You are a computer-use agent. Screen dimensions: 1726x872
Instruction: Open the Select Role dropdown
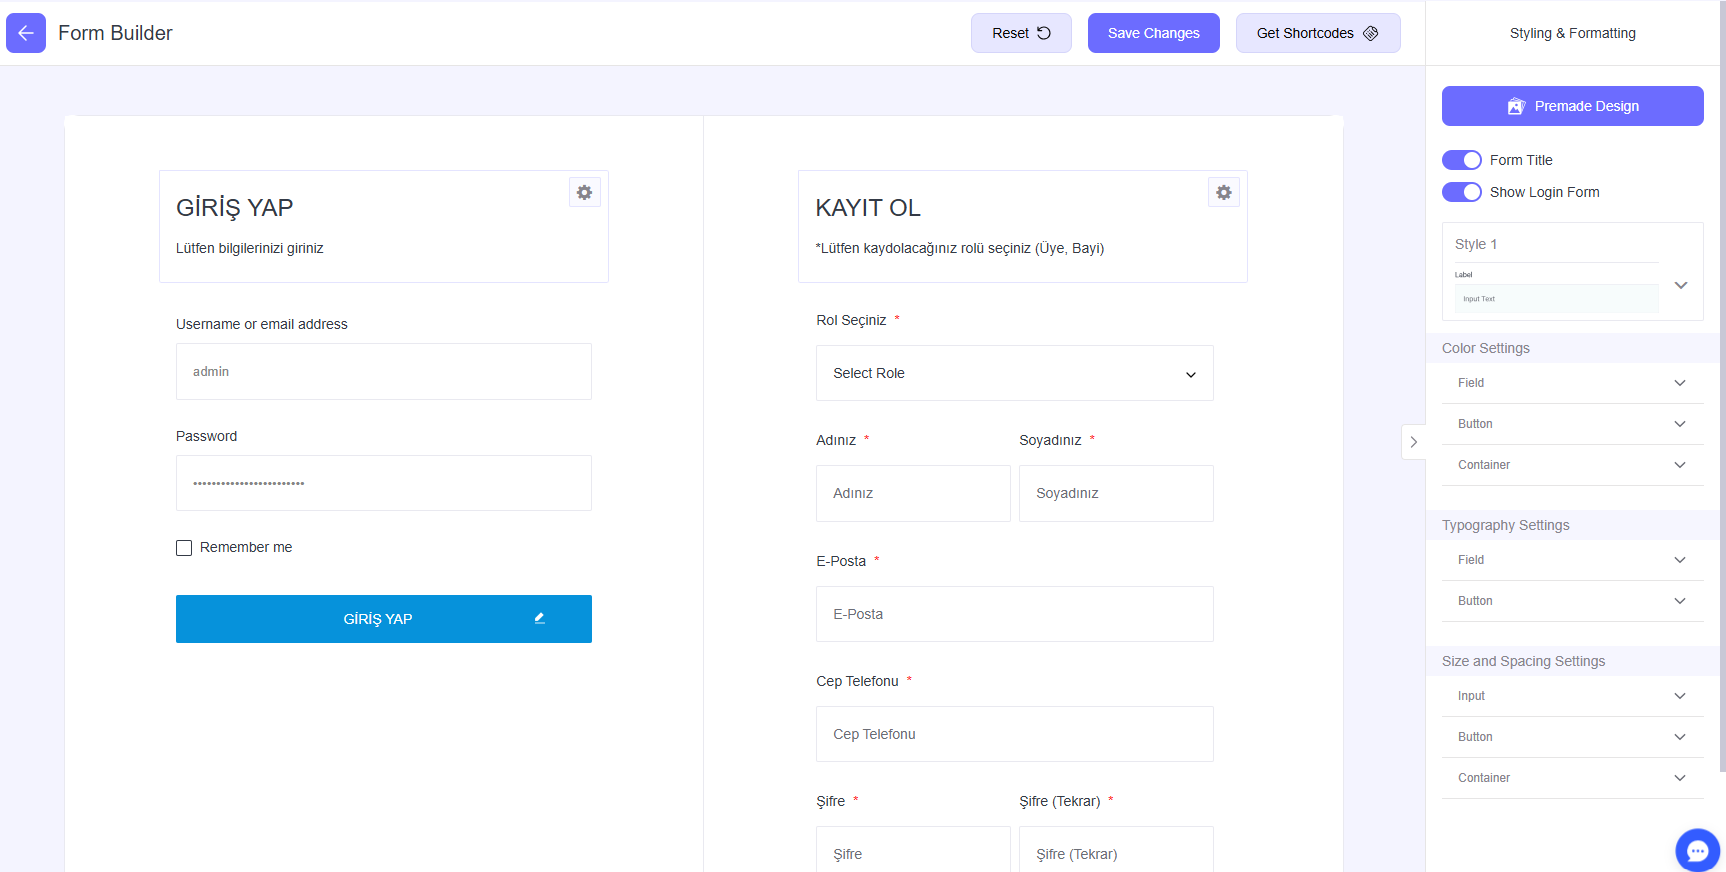1015,373
